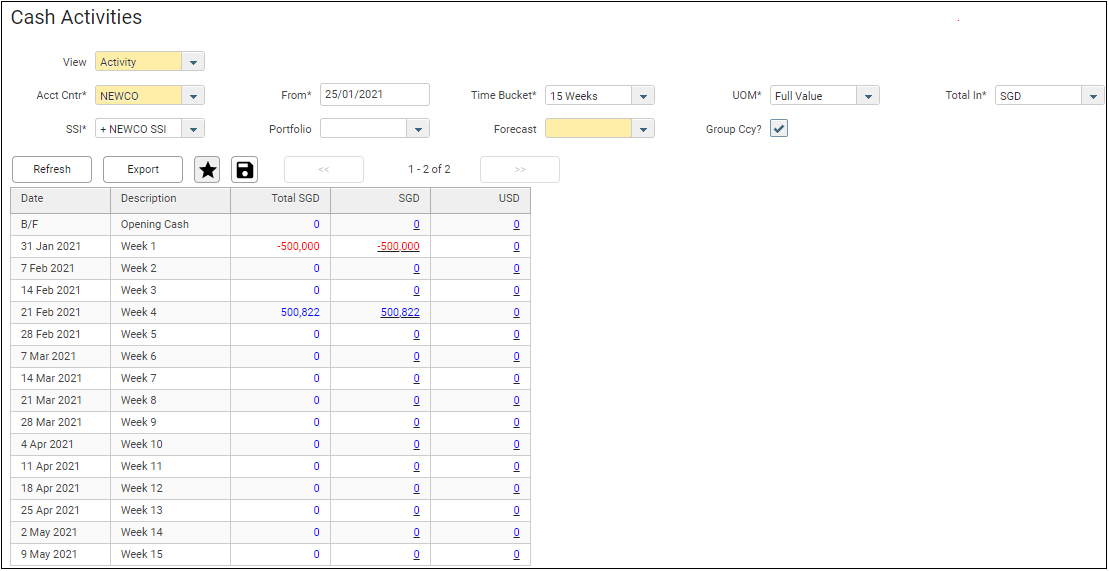Click the From date input field

tap(374, 95)
